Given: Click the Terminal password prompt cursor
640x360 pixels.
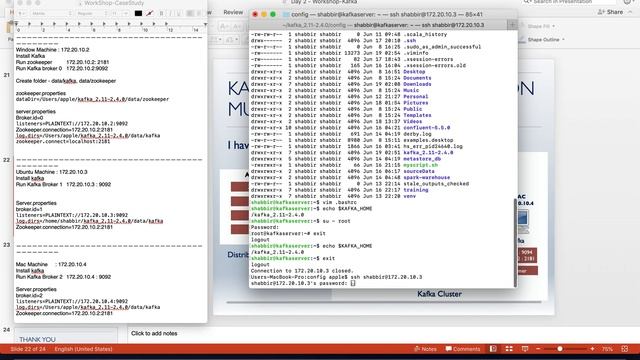Looking at the screenshot, I should coord(353,283).
